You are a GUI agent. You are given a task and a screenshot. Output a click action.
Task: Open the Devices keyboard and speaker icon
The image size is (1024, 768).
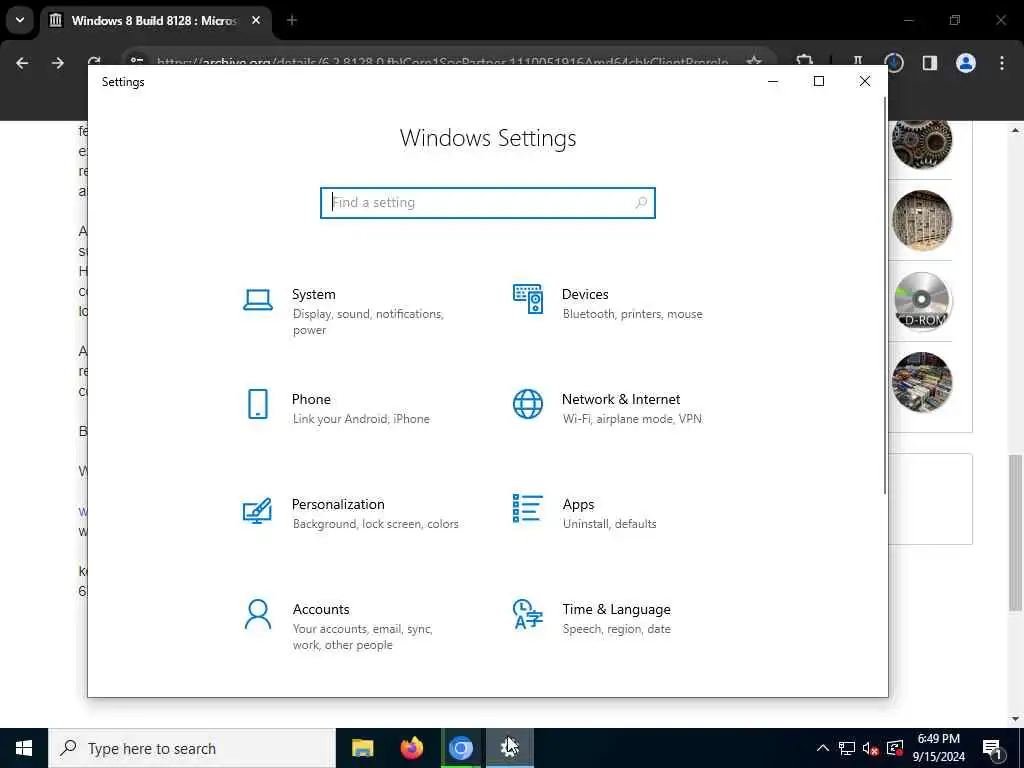click(x=528, y=299)
